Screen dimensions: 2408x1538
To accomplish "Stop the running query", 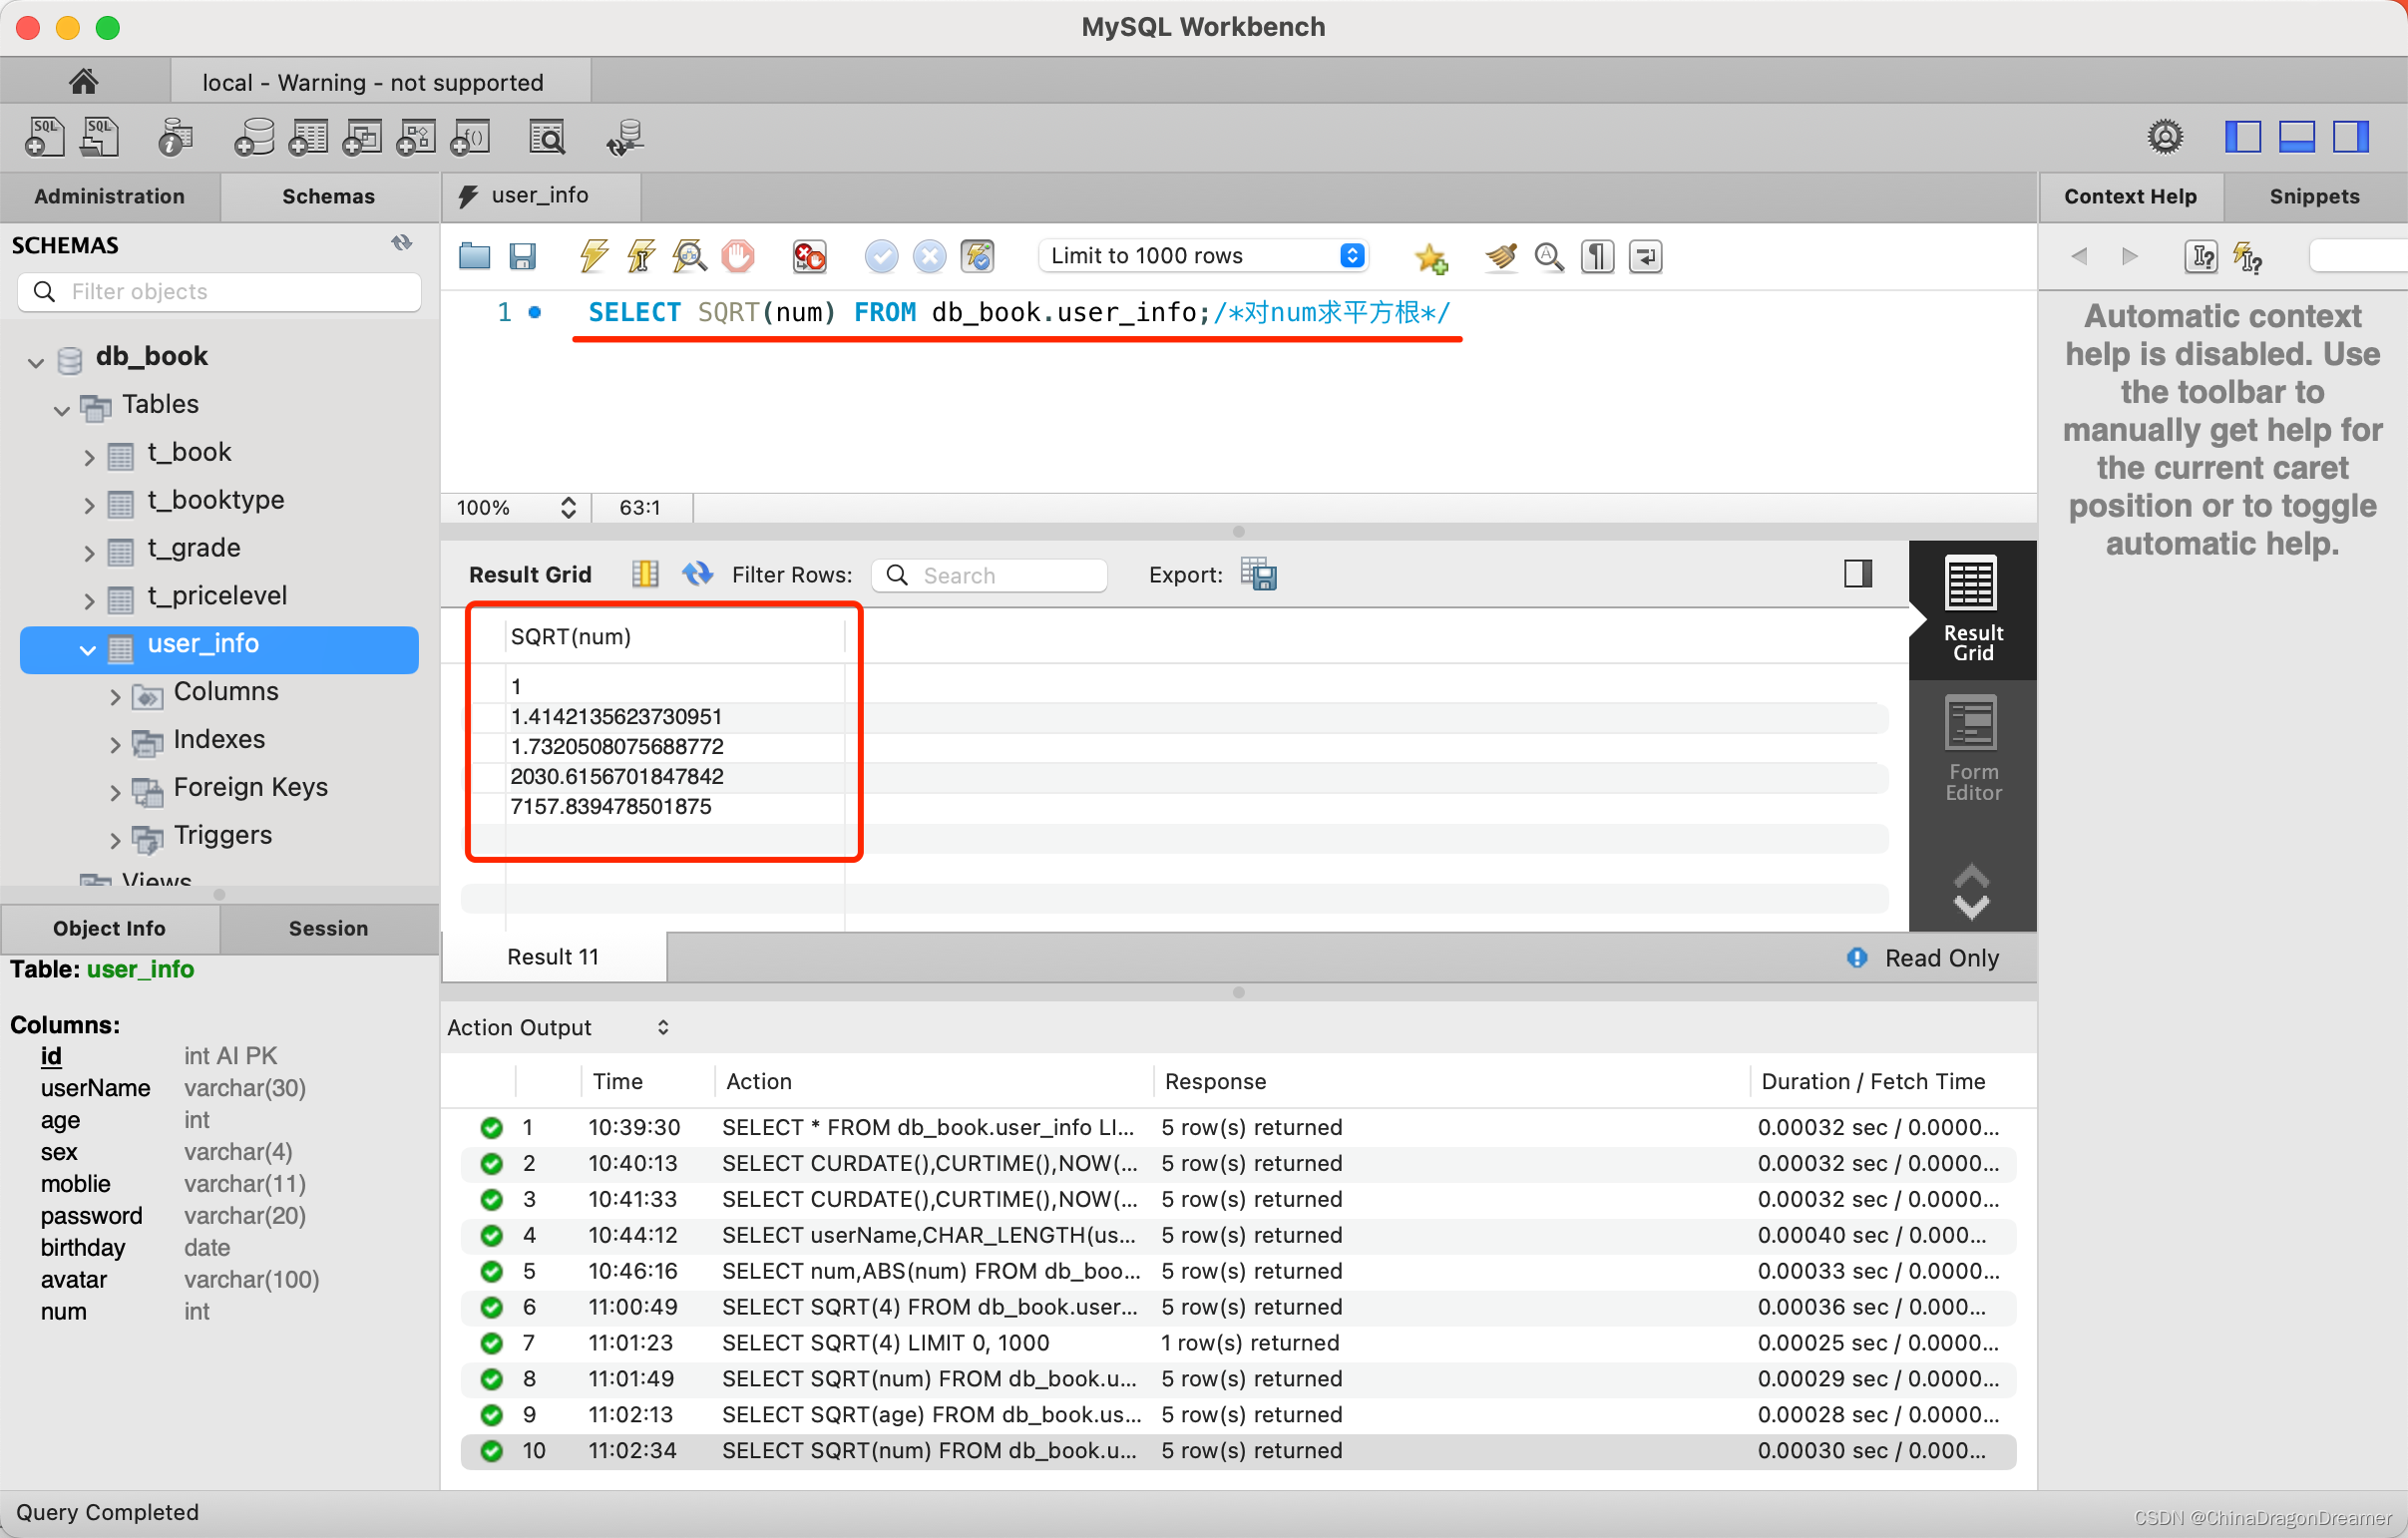I will [x=738, y=256].
